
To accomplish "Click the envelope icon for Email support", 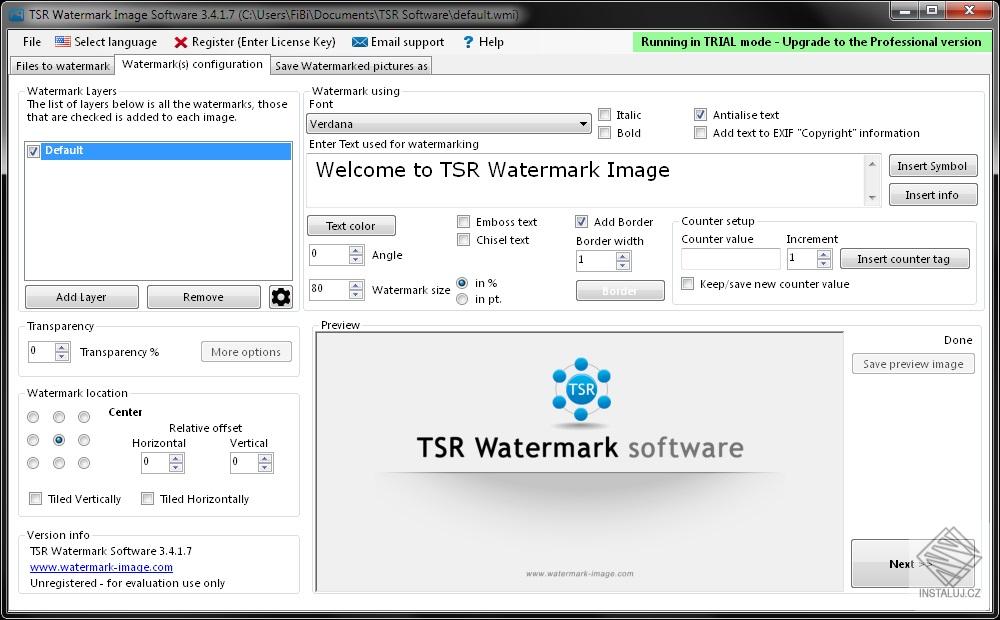I will coord(358,42).
